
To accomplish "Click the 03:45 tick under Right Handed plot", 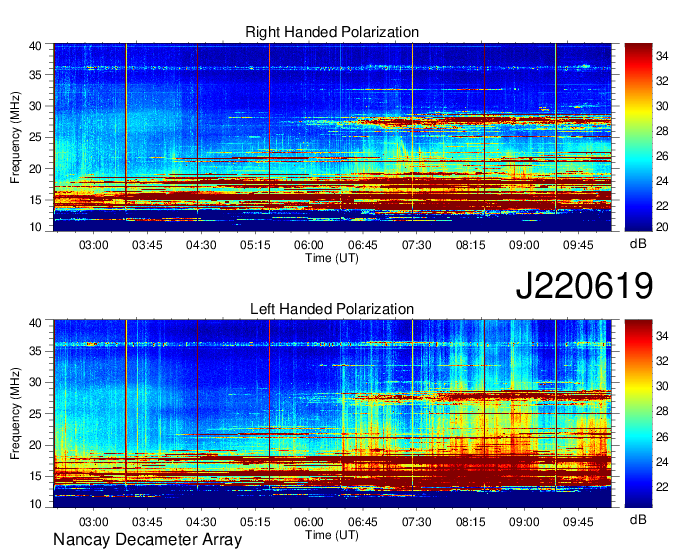I will [147, 245].
